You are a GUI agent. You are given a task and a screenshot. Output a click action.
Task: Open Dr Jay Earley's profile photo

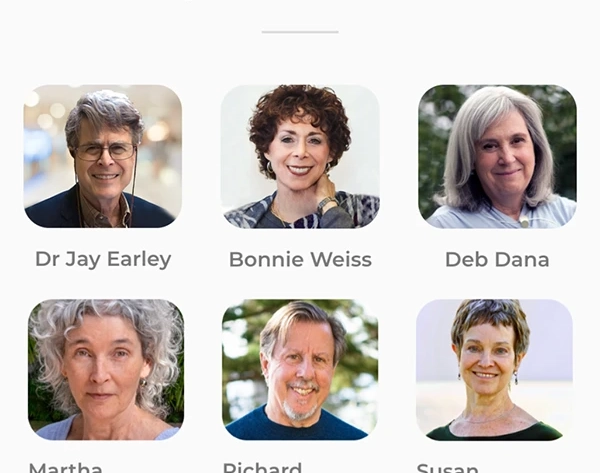point(103,156)
